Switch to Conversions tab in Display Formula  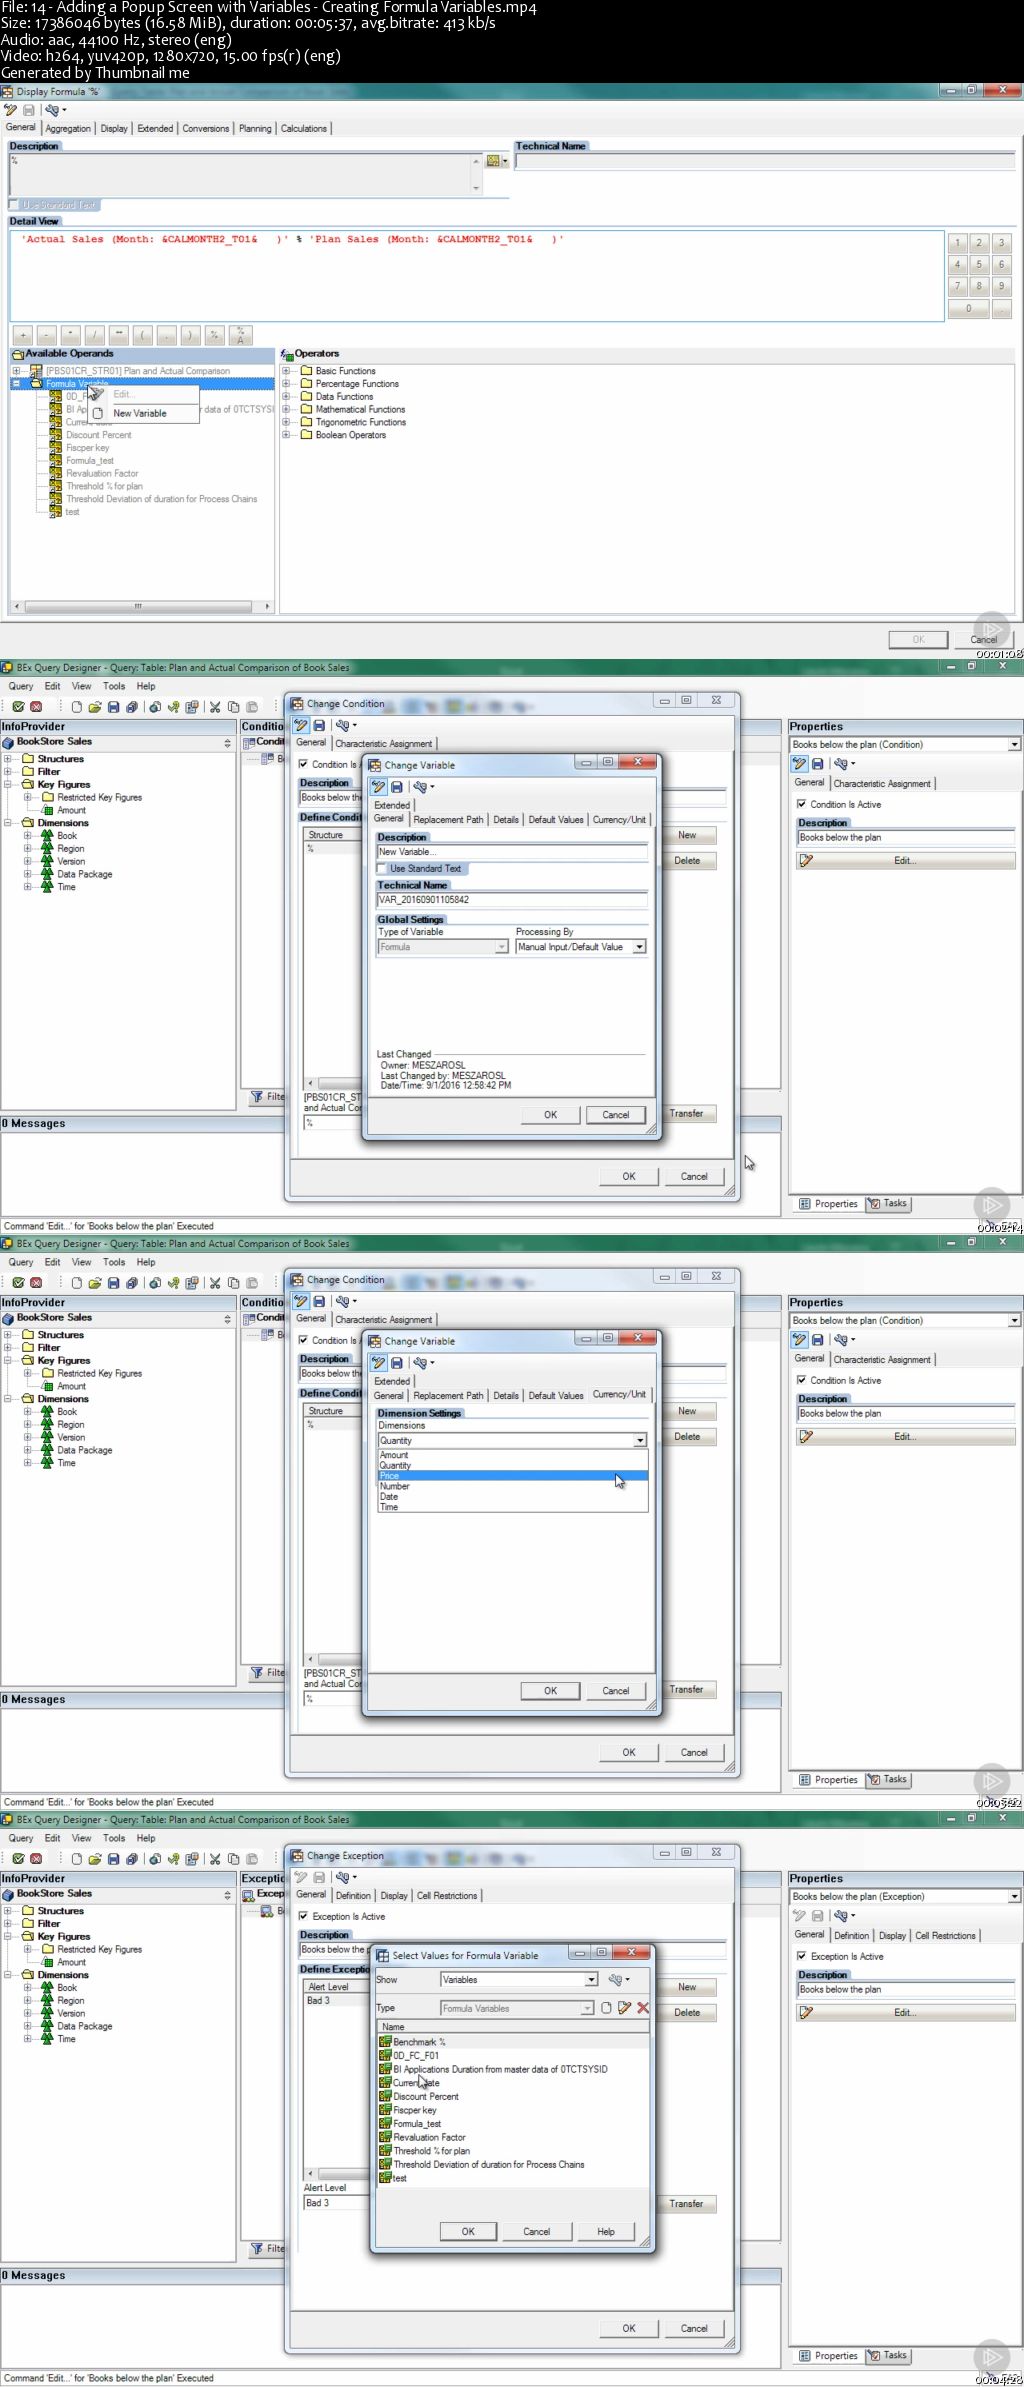click(205, 129)
